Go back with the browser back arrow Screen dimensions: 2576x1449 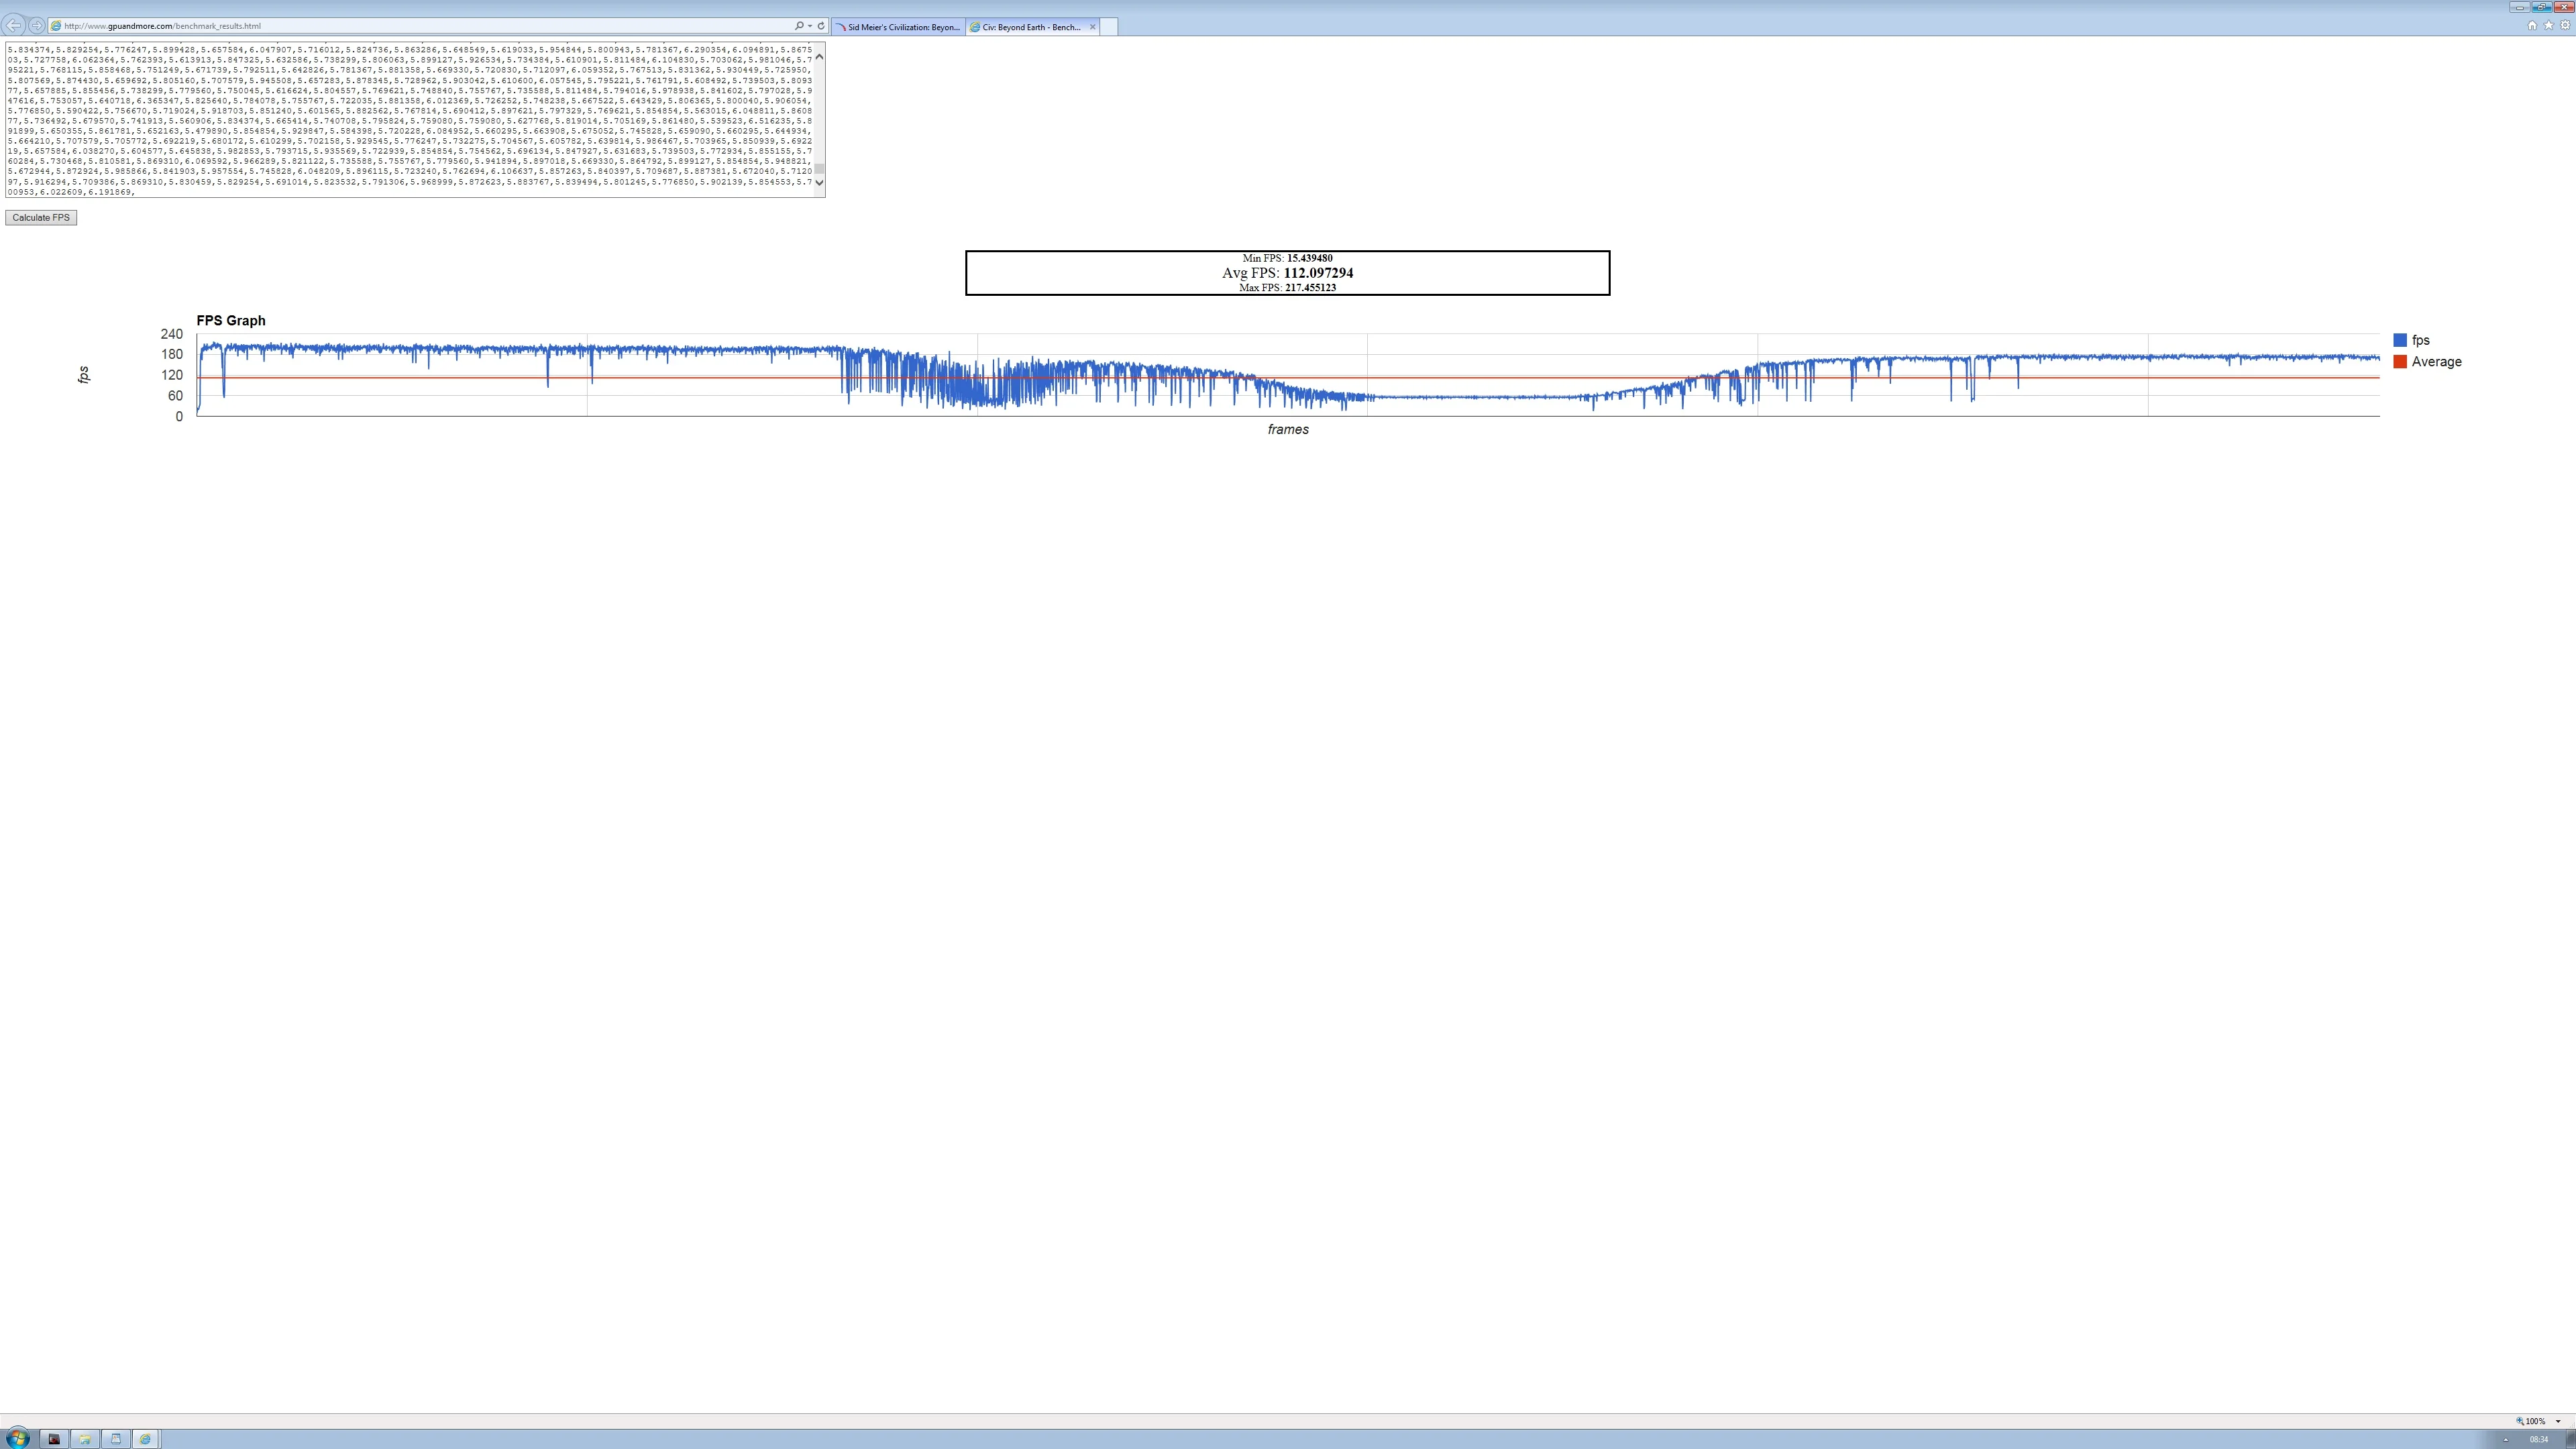(13, 25)
